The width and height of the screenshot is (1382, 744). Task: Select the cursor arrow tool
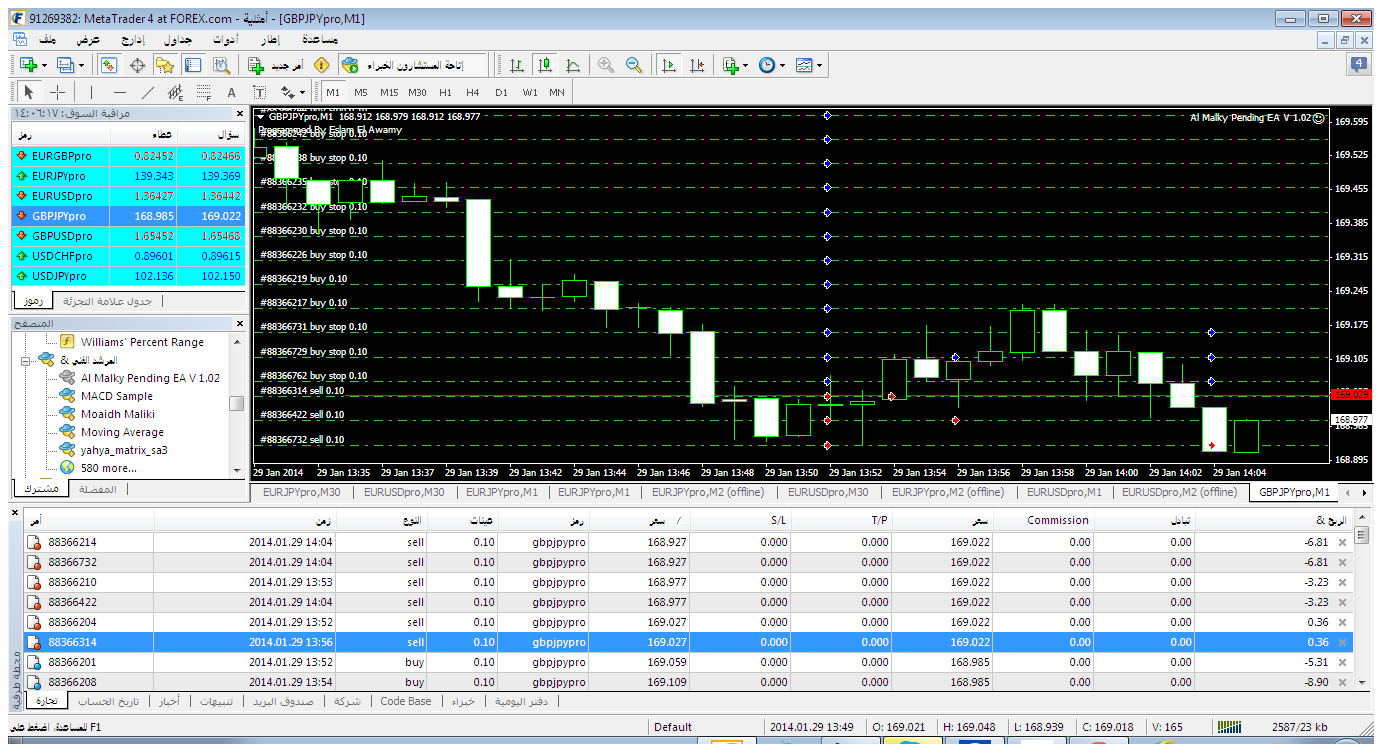tap(28, 92)
